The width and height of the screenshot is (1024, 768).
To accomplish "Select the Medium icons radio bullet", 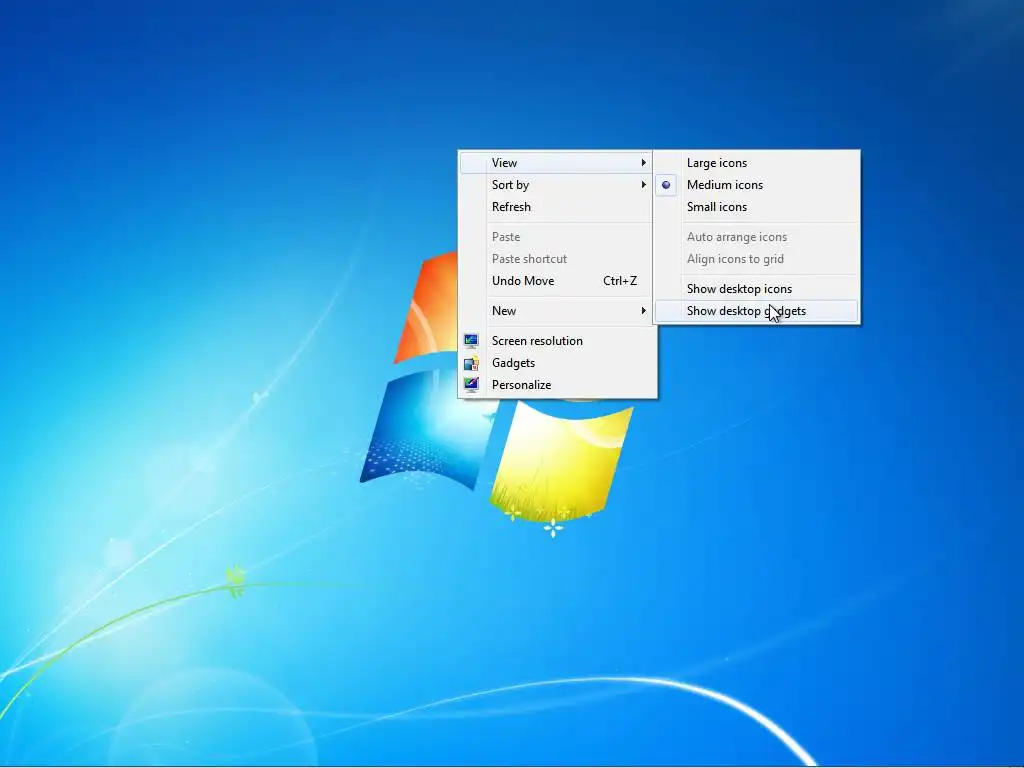I will click(x=665, y=185).
